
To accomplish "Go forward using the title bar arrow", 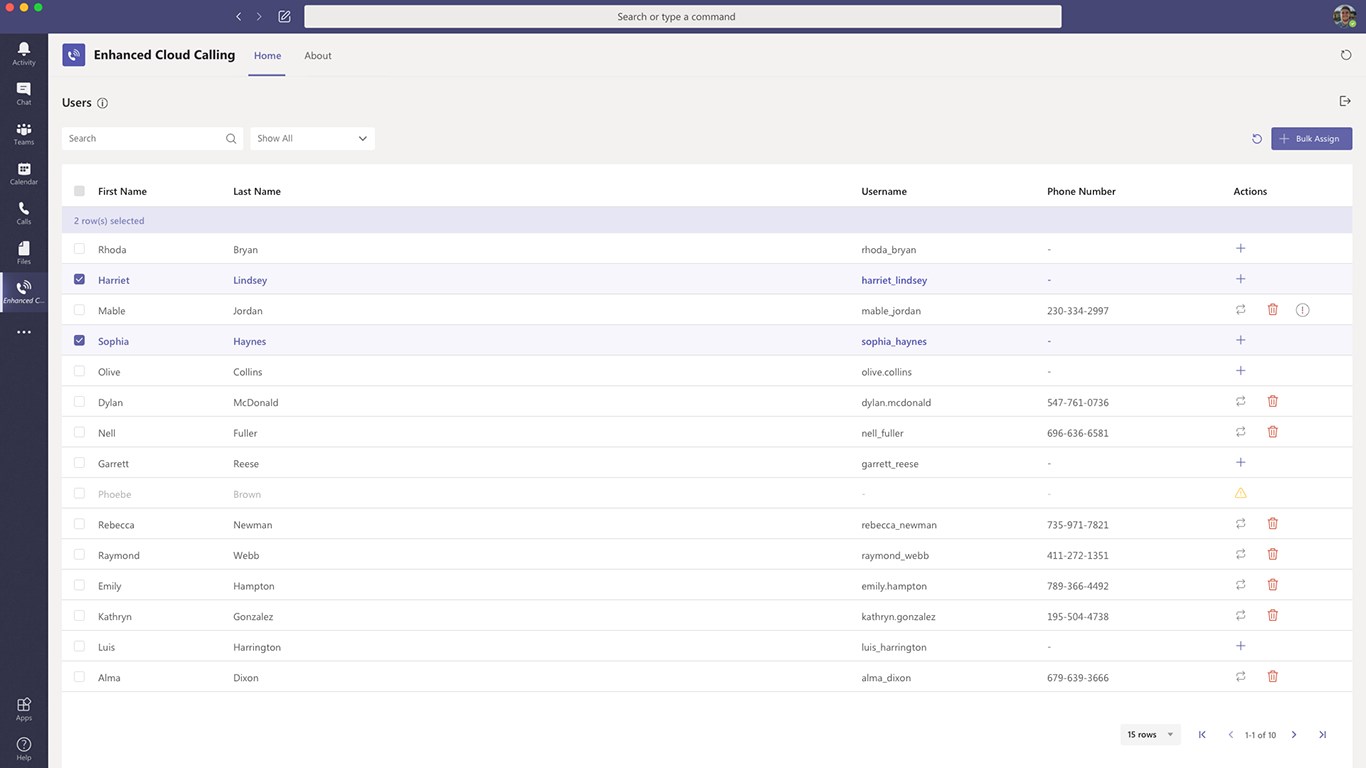I will click(x=259, y=17).
